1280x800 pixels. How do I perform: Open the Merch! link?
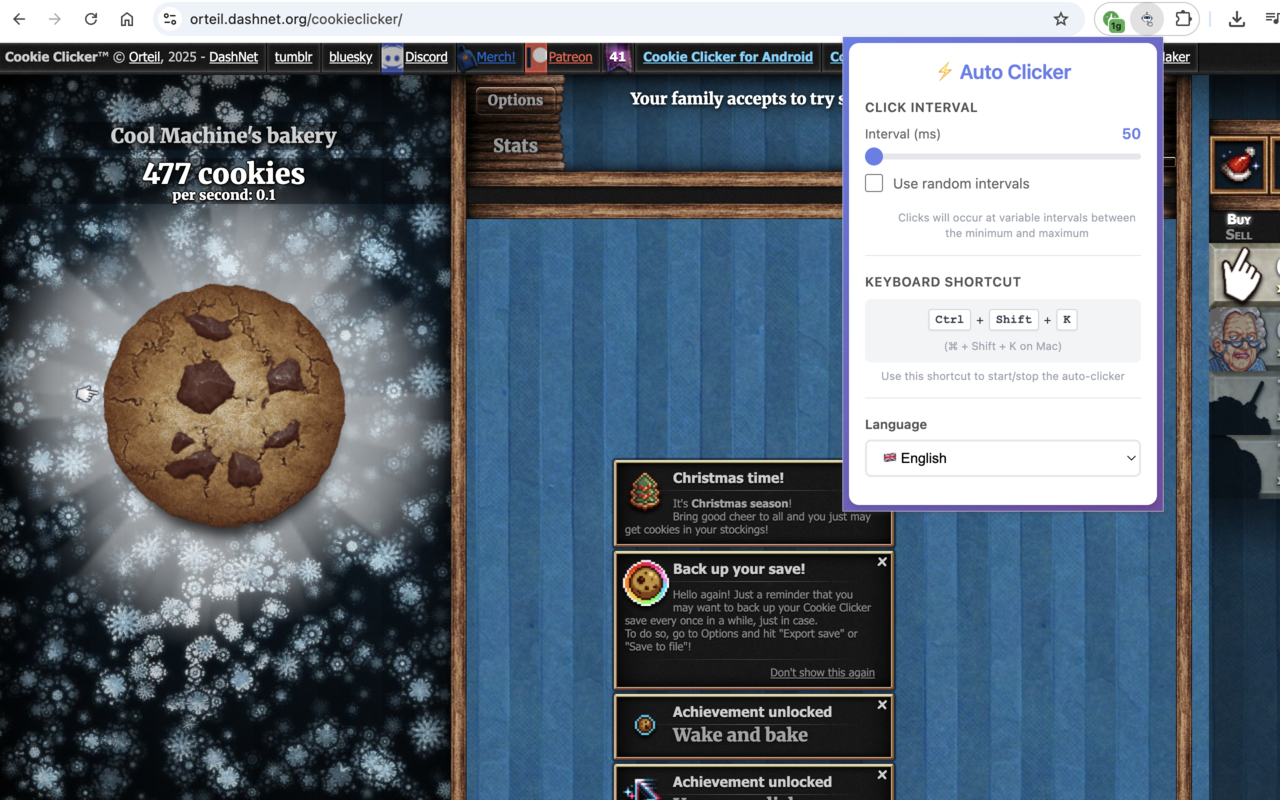495,57
